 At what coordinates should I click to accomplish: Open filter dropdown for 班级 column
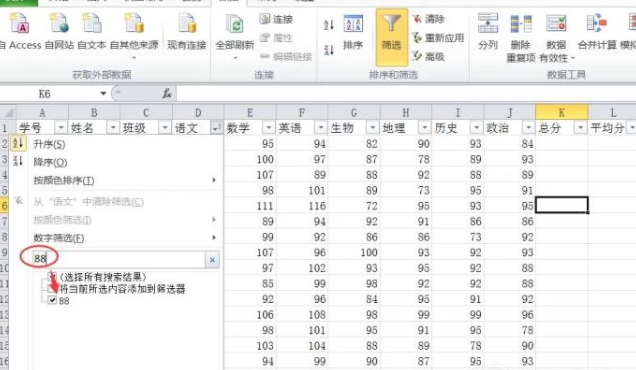click(165, 128)
